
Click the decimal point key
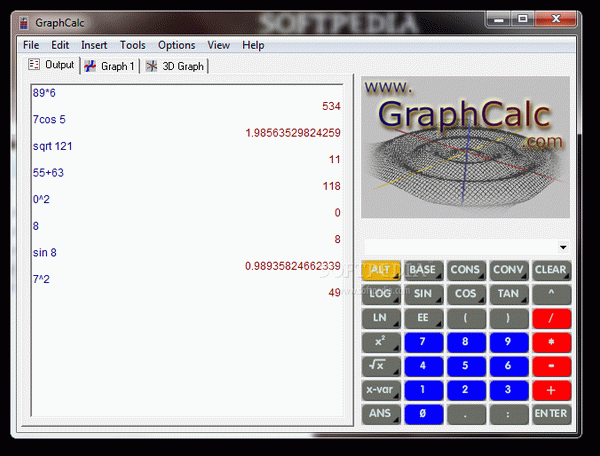tap(466, 414)
